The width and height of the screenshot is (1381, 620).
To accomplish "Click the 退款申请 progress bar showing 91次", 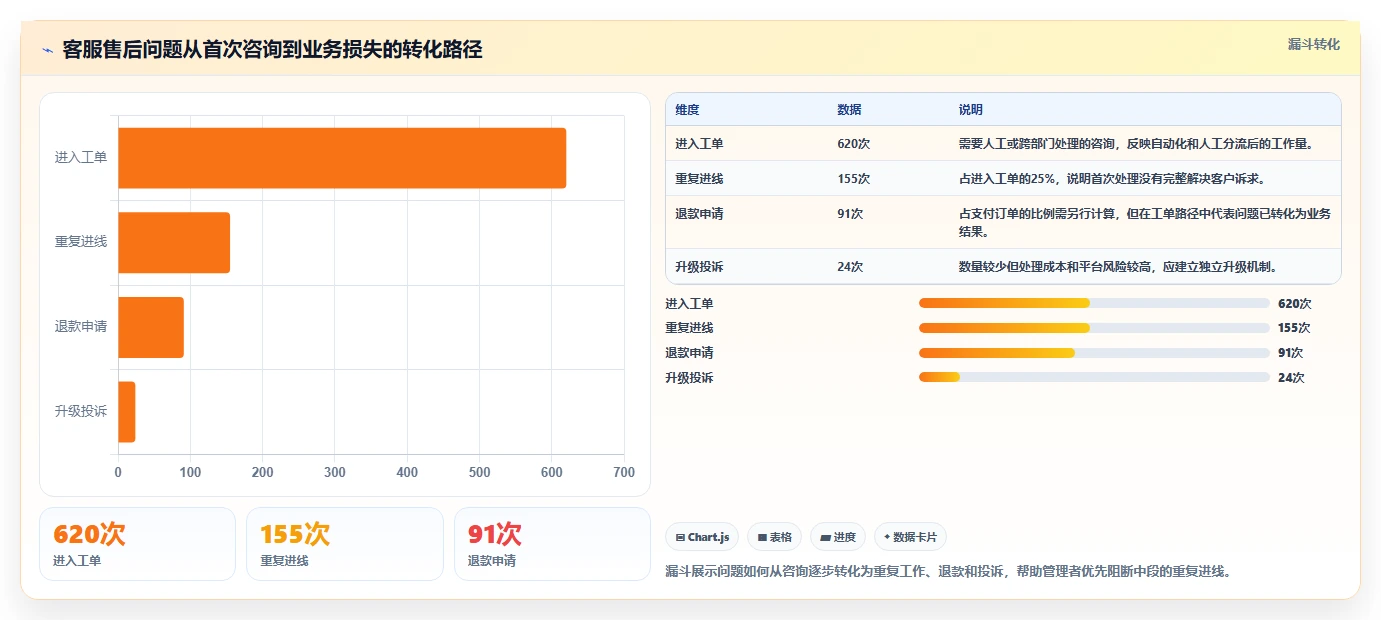I will click(x=1094, y=353).
